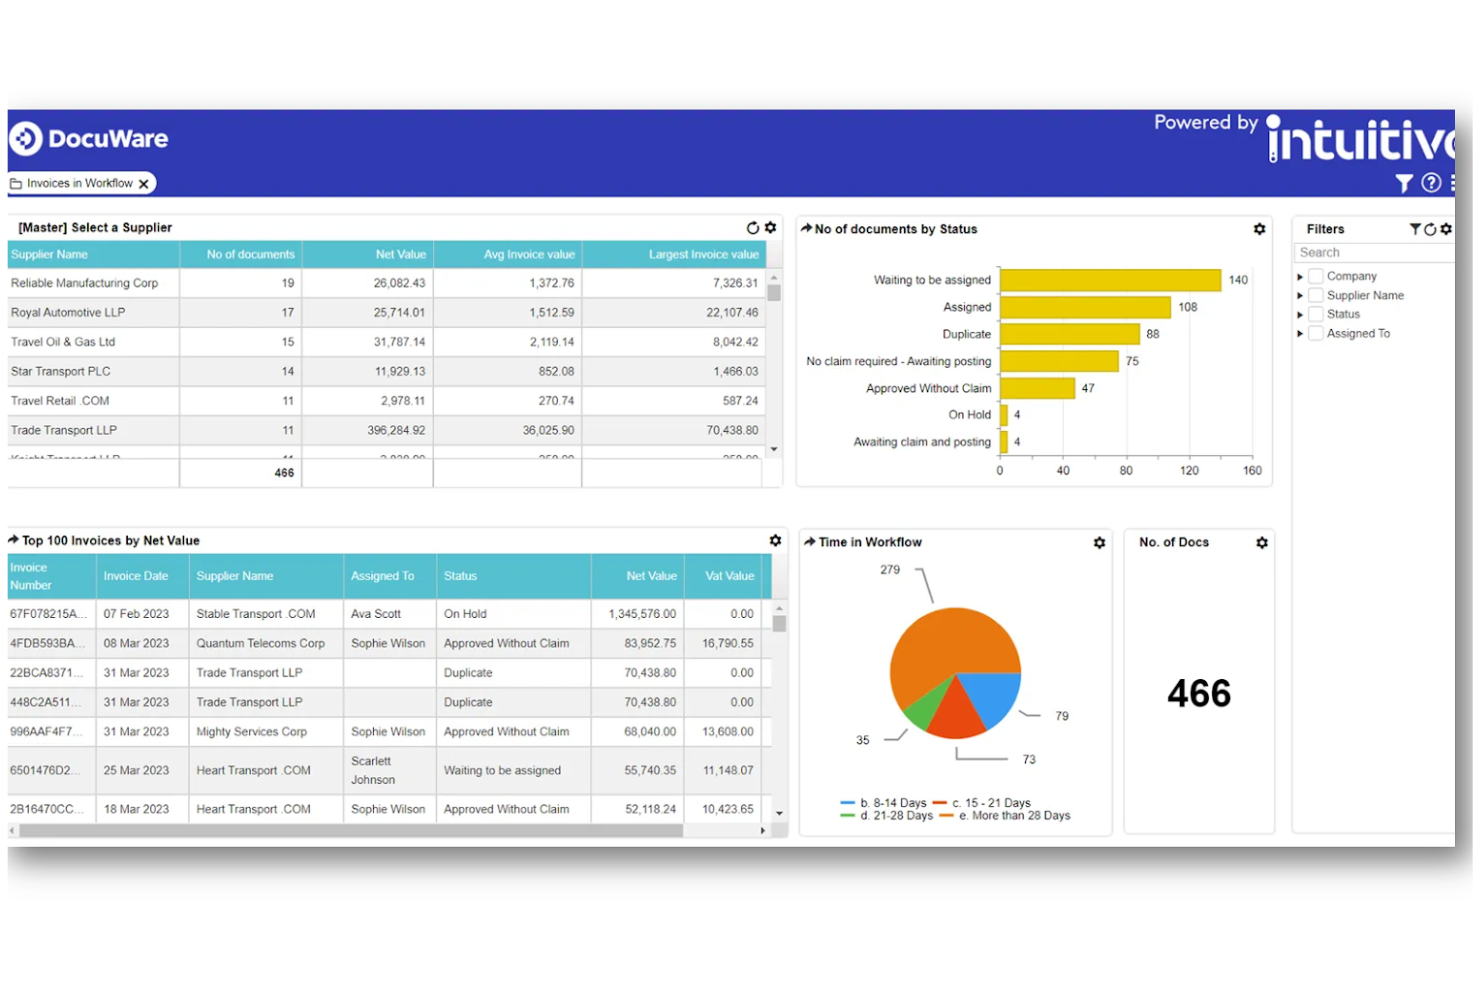Enable the Status filter checkbox
This screenshot has width=1480, height=987.
click(1314, 313)
